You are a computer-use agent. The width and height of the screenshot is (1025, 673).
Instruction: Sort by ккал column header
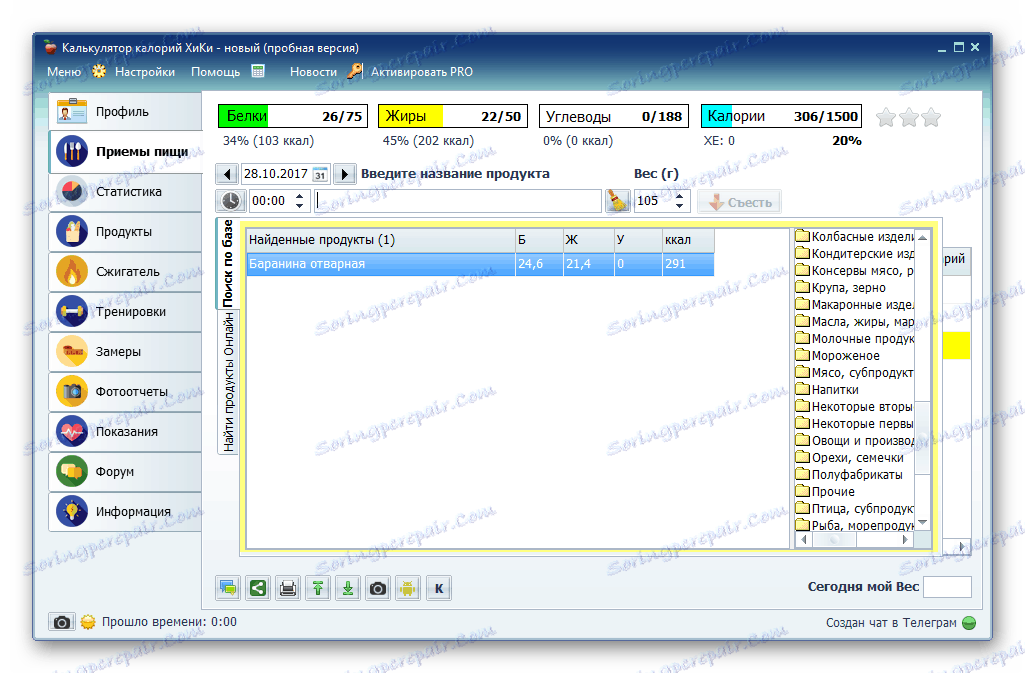688,240
